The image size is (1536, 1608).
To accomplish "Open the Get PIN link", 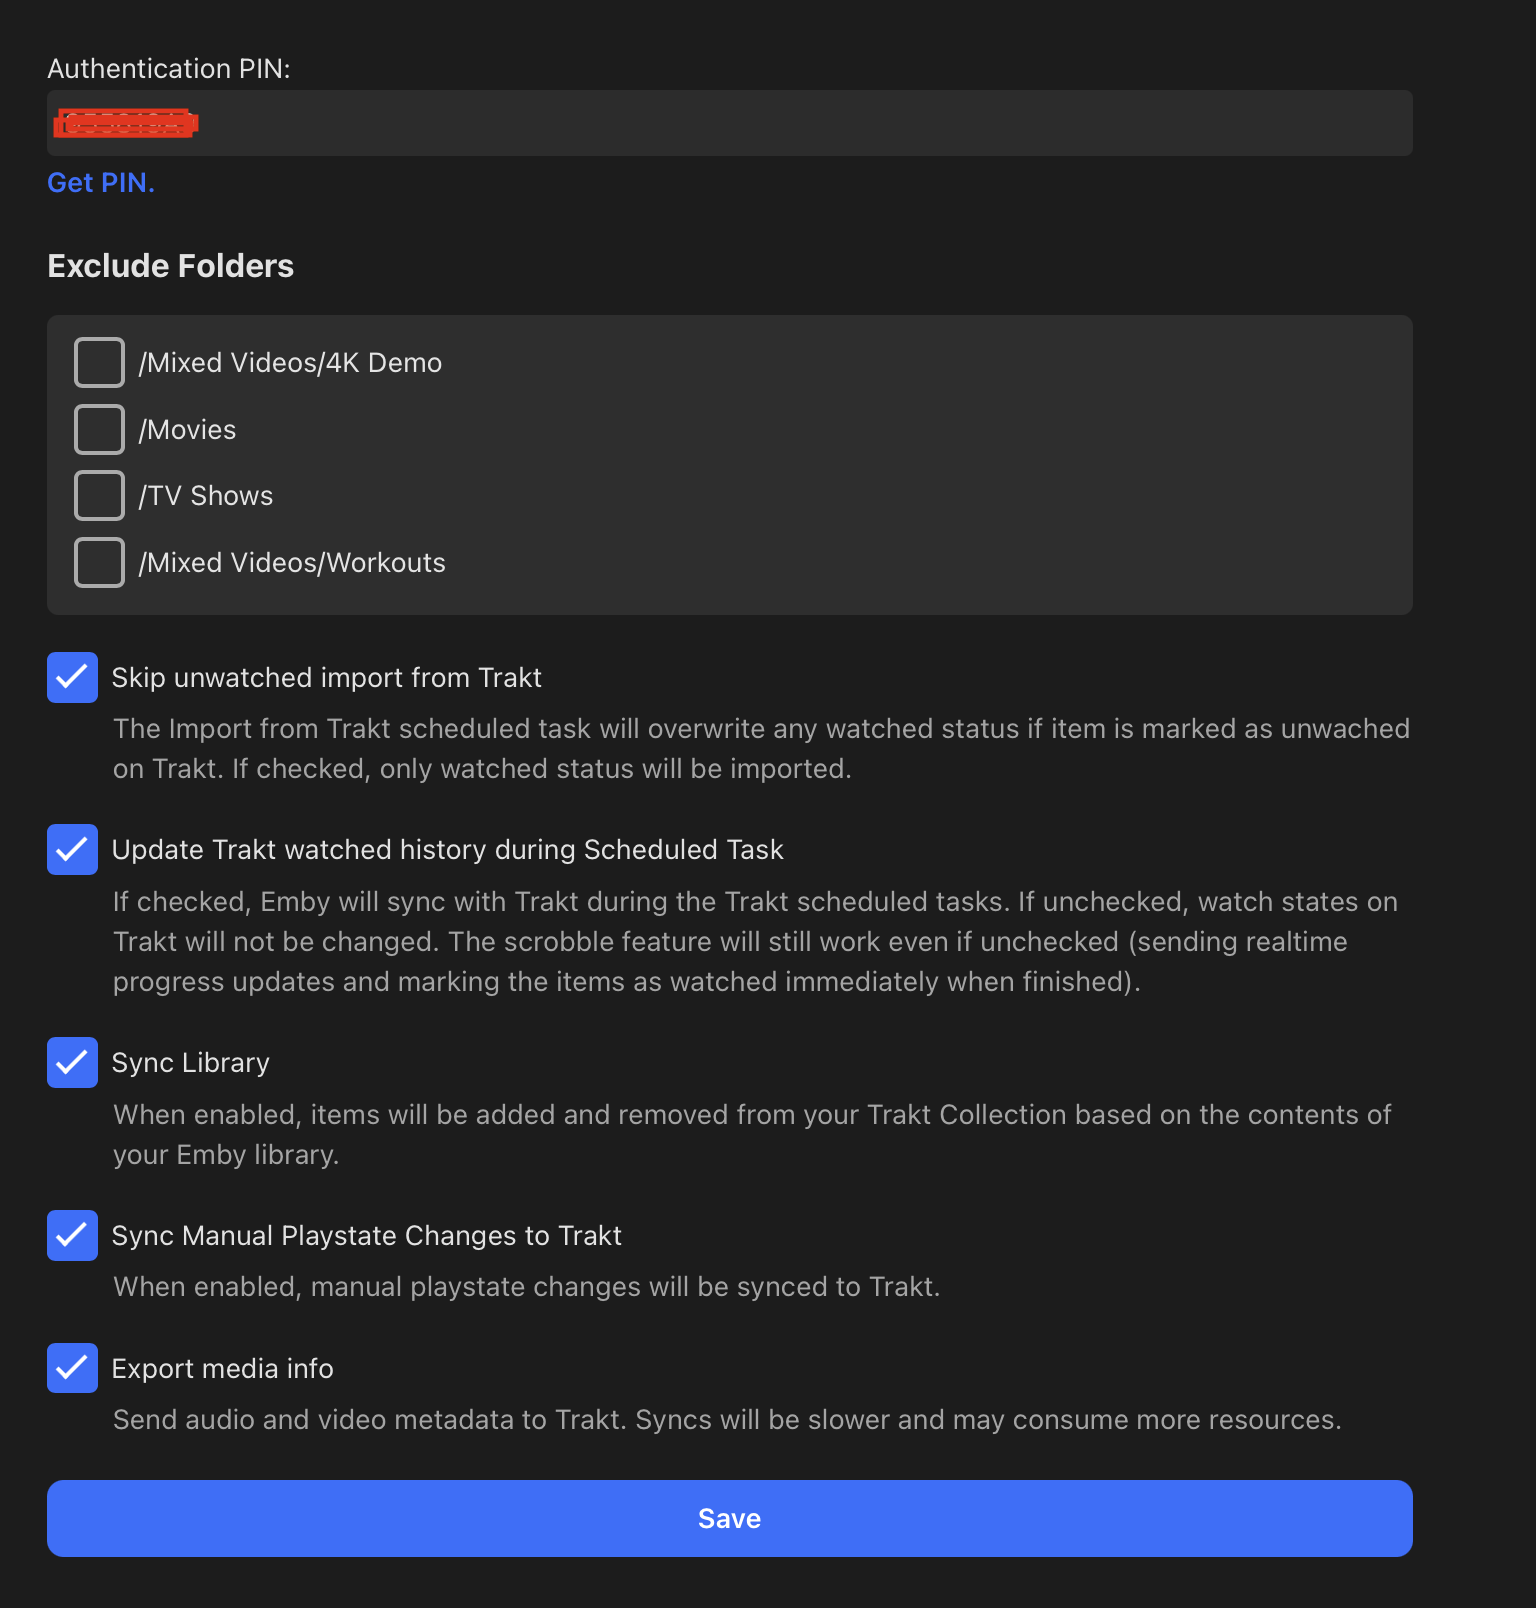I will [101, 183].
